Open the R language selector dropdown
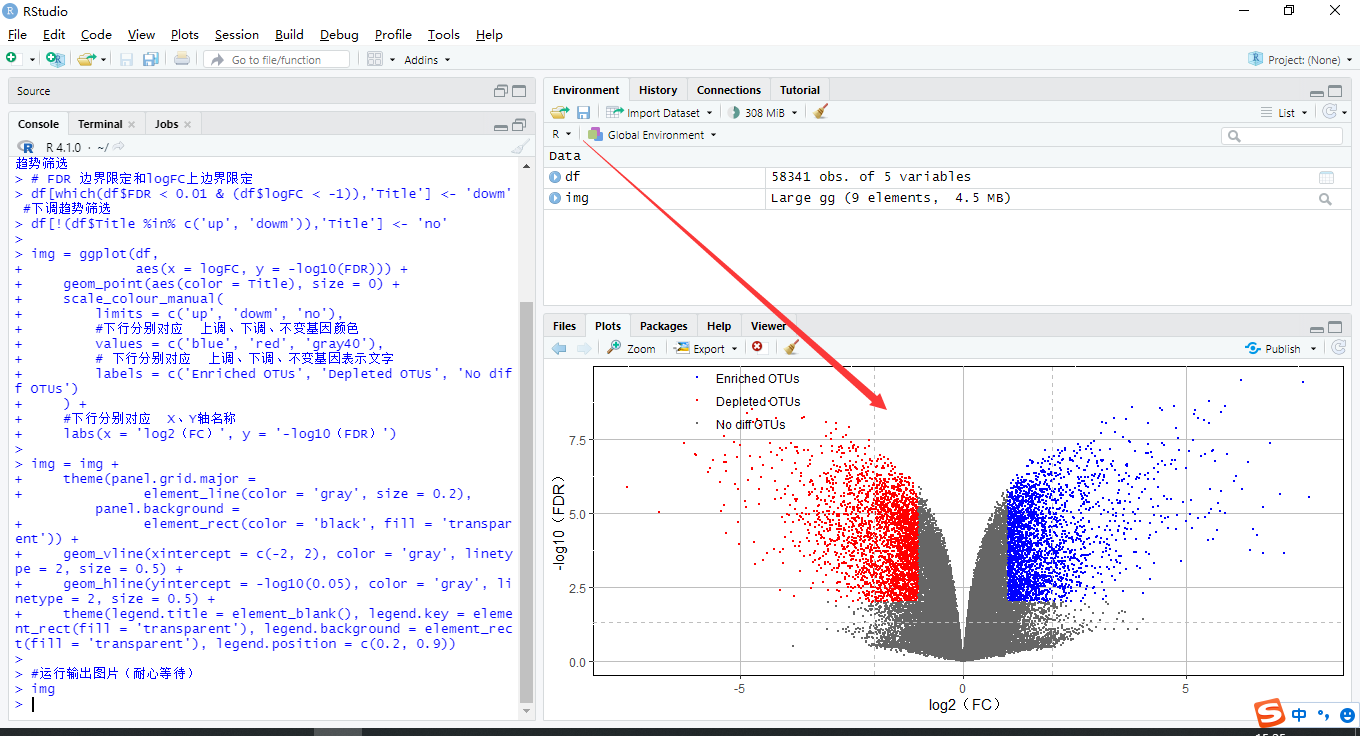Screen dimensions: 1360x736 coord(561,134)
